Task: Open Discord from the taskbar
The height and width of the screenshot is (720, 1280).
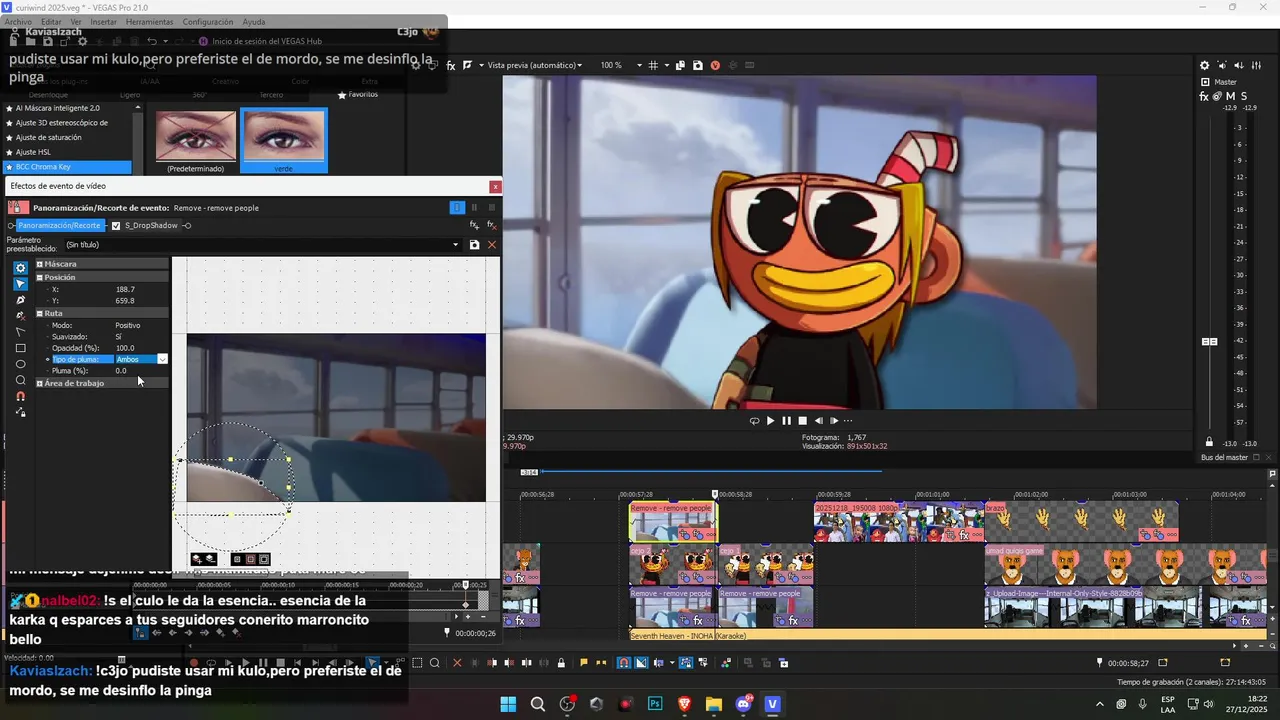Action: click(x=744, y=704)
